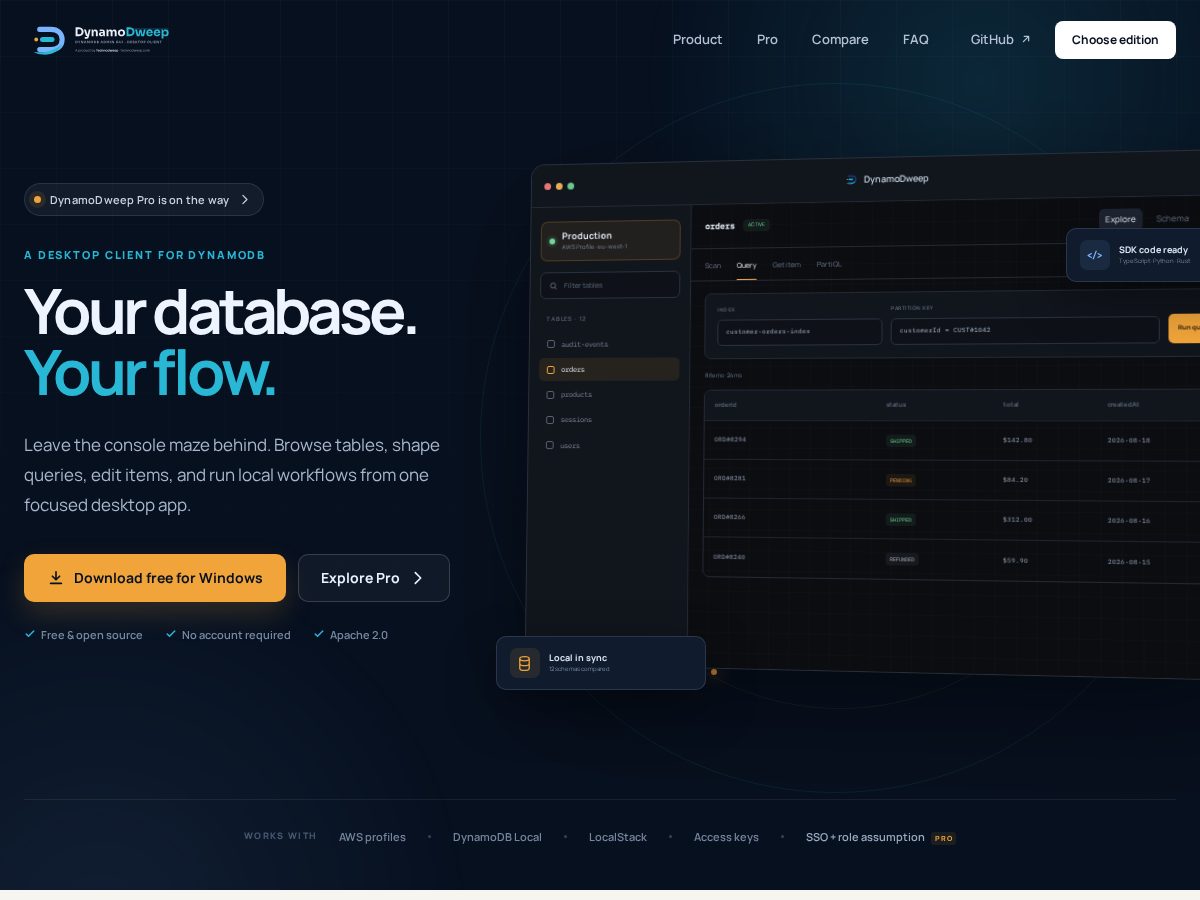Switch to the GetItem tab
The height and width of the screenshot is (900, 1200).
[786, 265]
